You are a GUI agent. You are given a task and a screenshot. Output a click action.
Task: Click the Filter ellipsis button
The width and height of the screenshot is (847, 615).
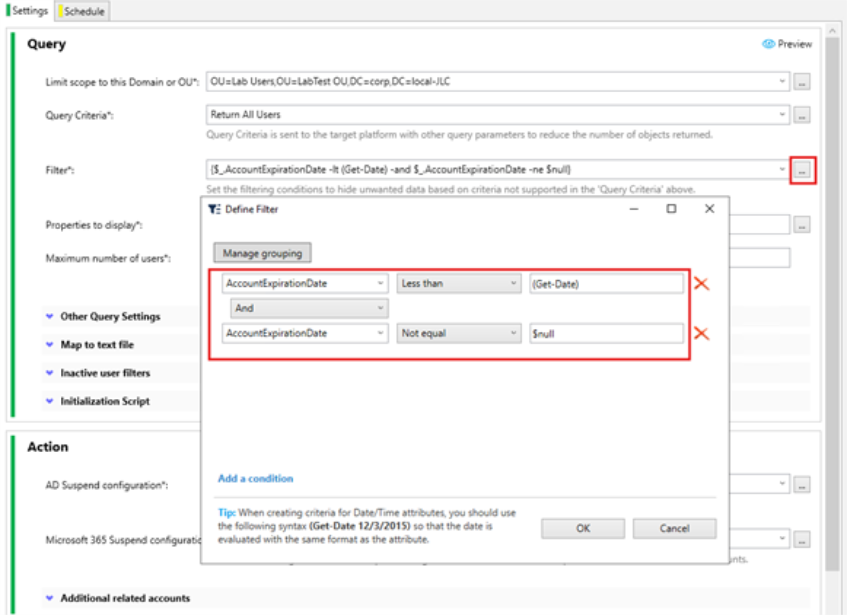click(x=802, y=171)
